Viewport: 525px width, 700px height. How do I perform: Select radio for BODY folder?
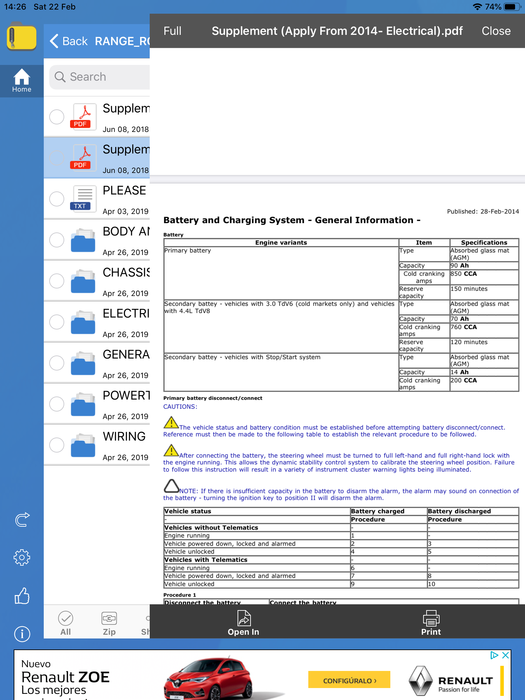pos(57,240)
